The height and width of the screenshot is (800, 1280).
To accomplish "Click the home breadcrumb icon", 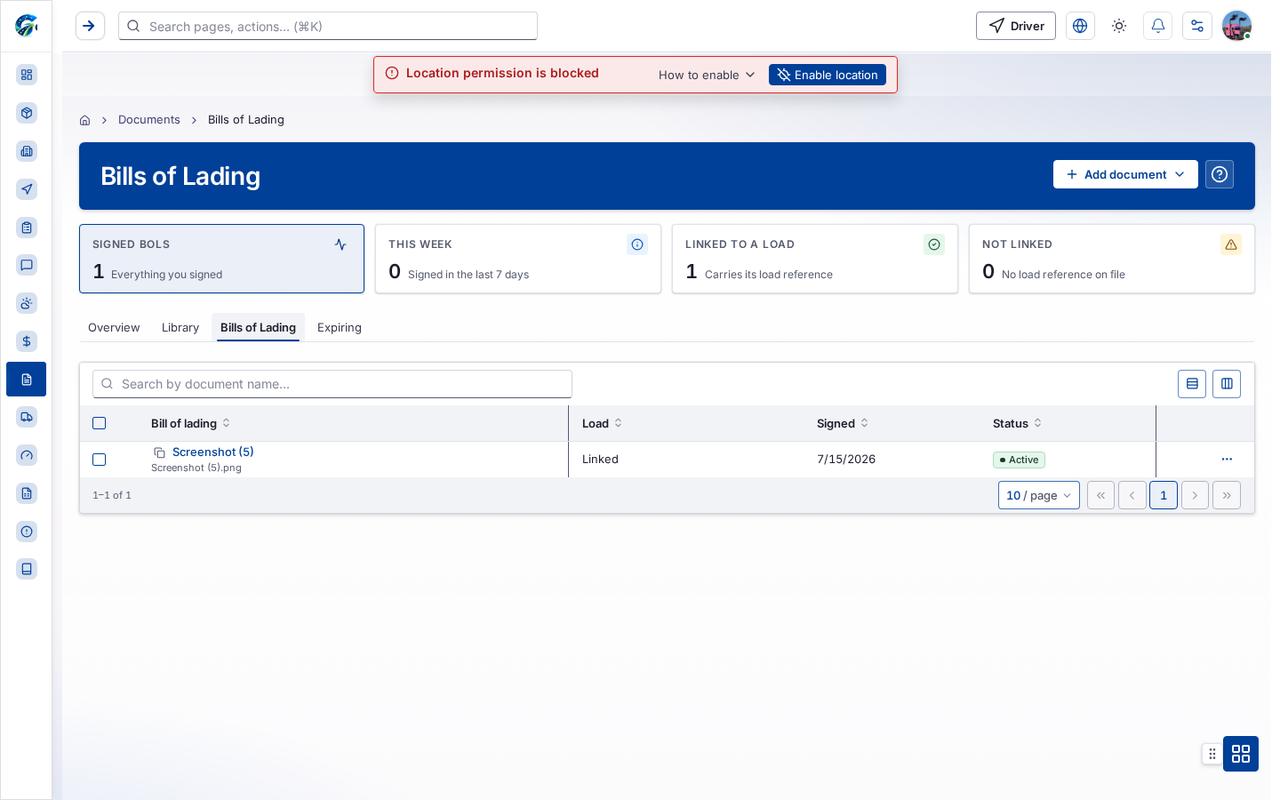I will [85, 120].
